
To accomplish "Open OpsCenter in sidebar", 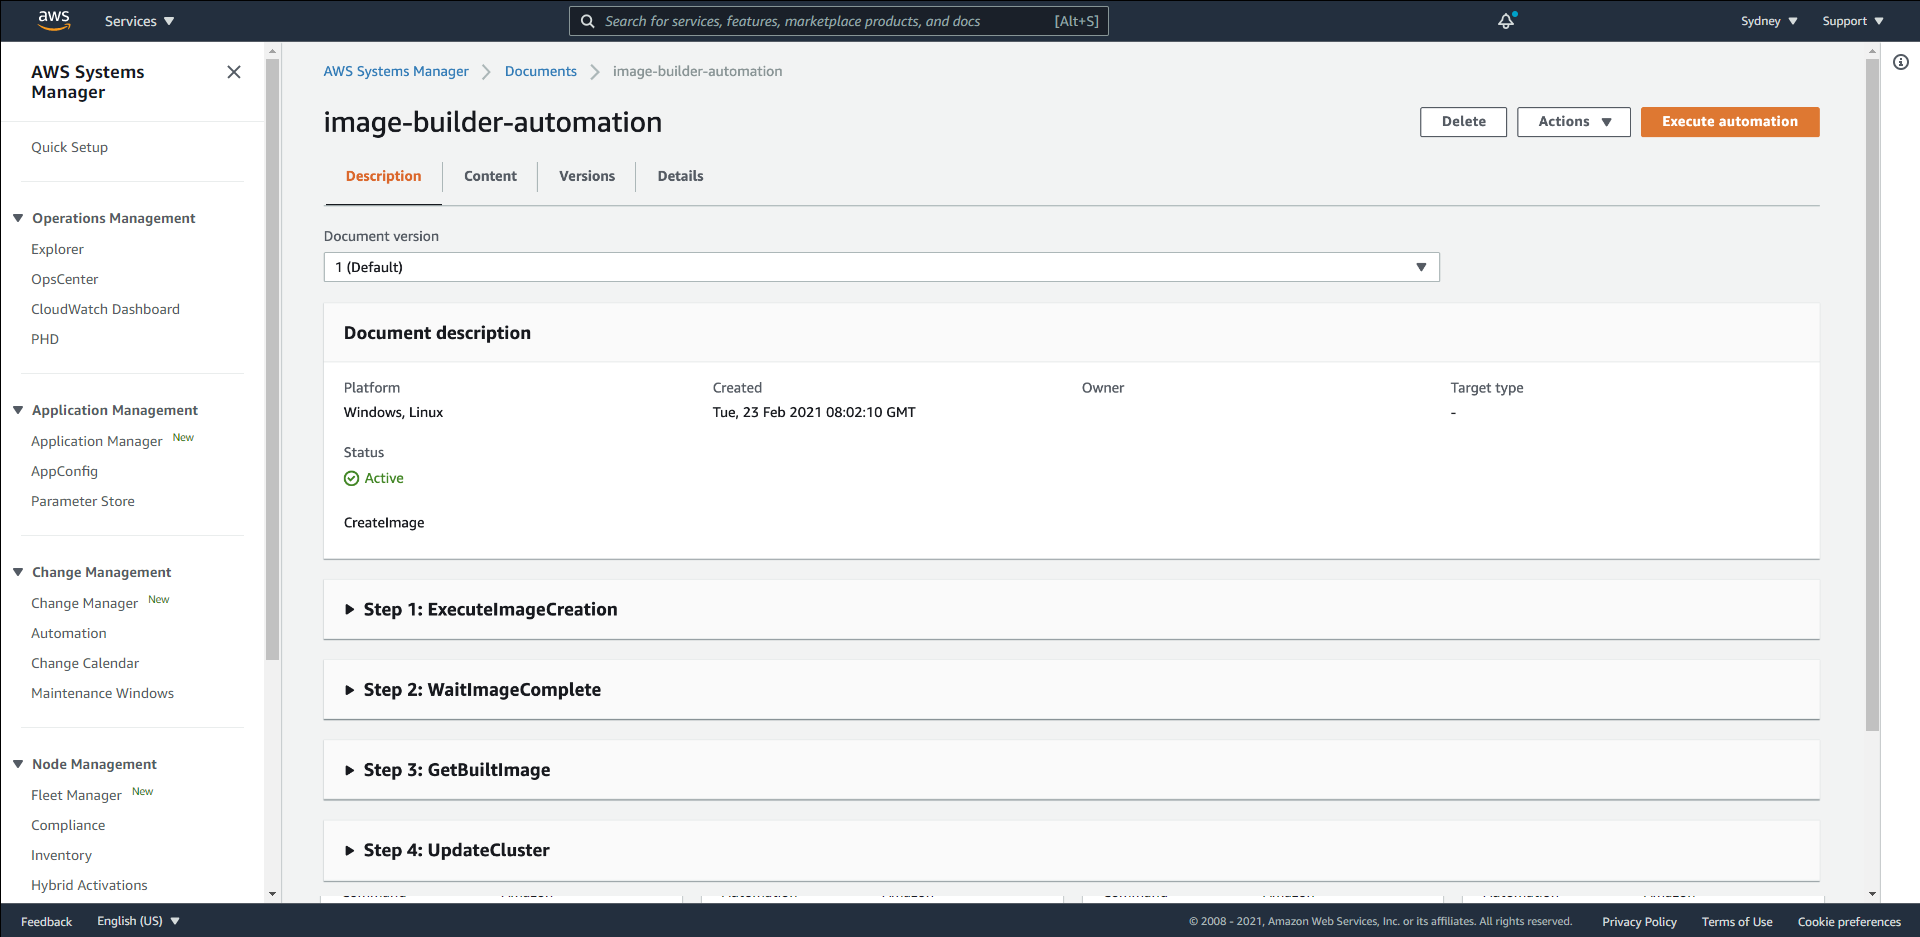I will coord(64,279).
